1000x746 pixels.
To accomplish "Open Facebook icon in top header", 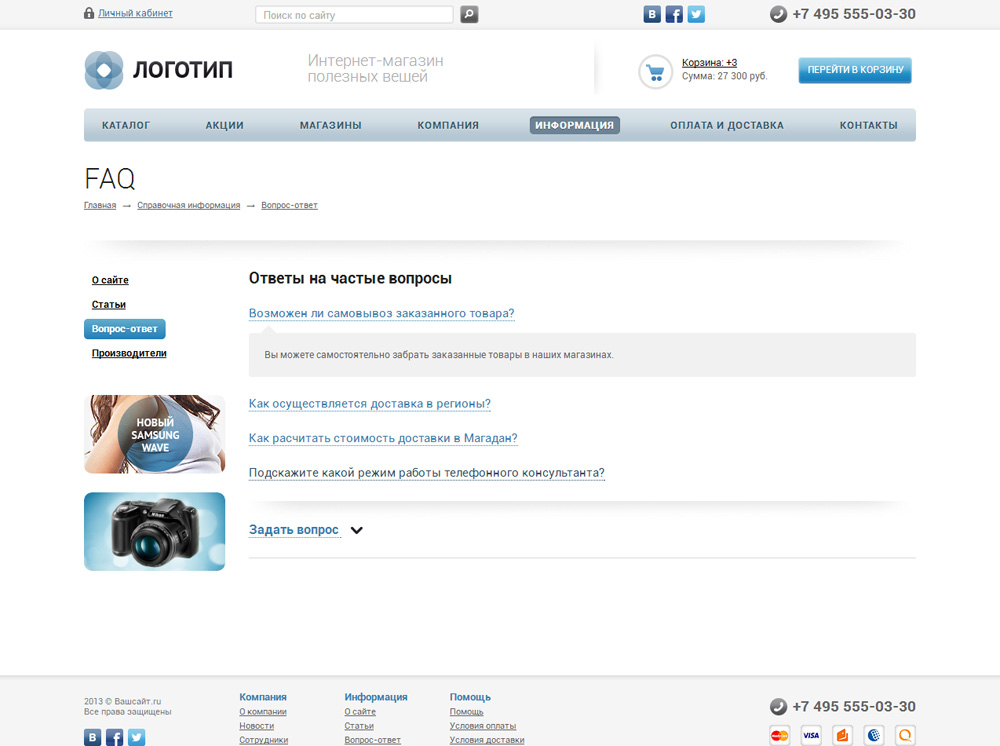I will [674, 14].
